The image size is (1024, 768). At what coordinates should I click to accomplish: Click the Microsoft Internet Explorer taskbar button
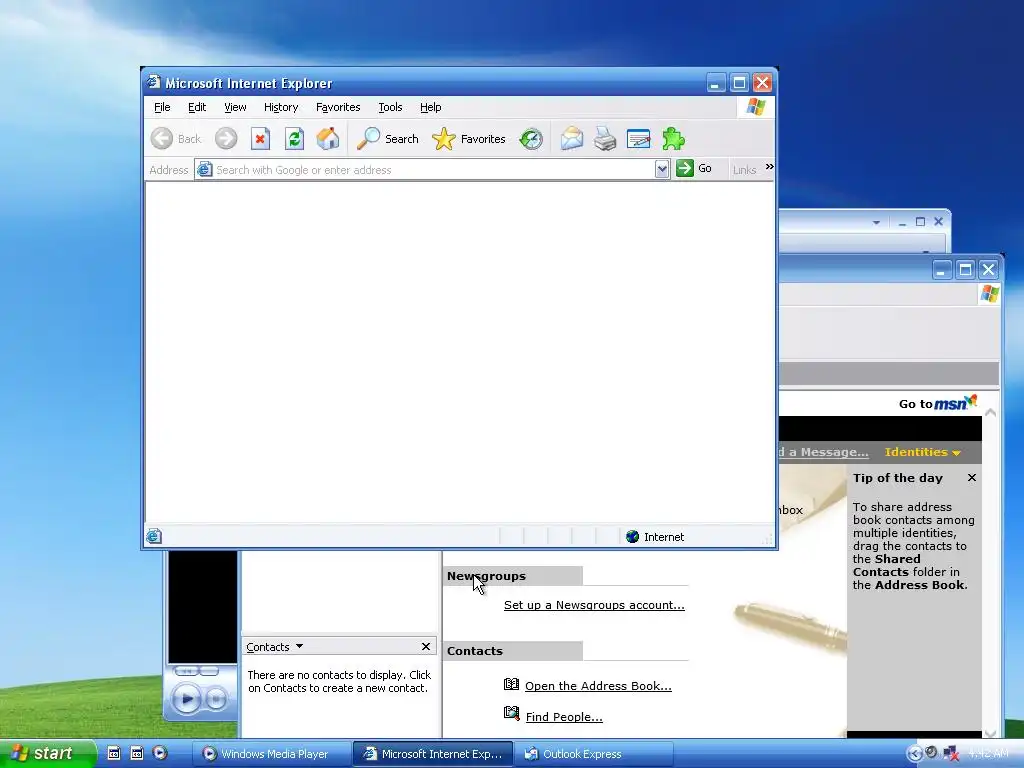pyautogui.click(x=433, y=754)
